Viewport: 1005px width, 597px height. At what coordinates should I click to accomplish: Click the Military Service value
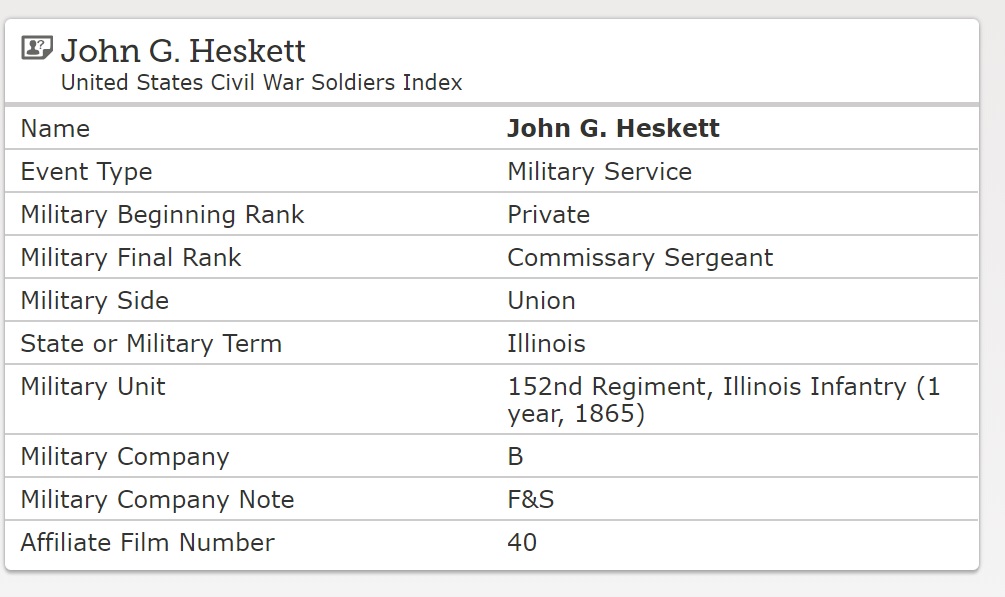[x=599, y=172]
